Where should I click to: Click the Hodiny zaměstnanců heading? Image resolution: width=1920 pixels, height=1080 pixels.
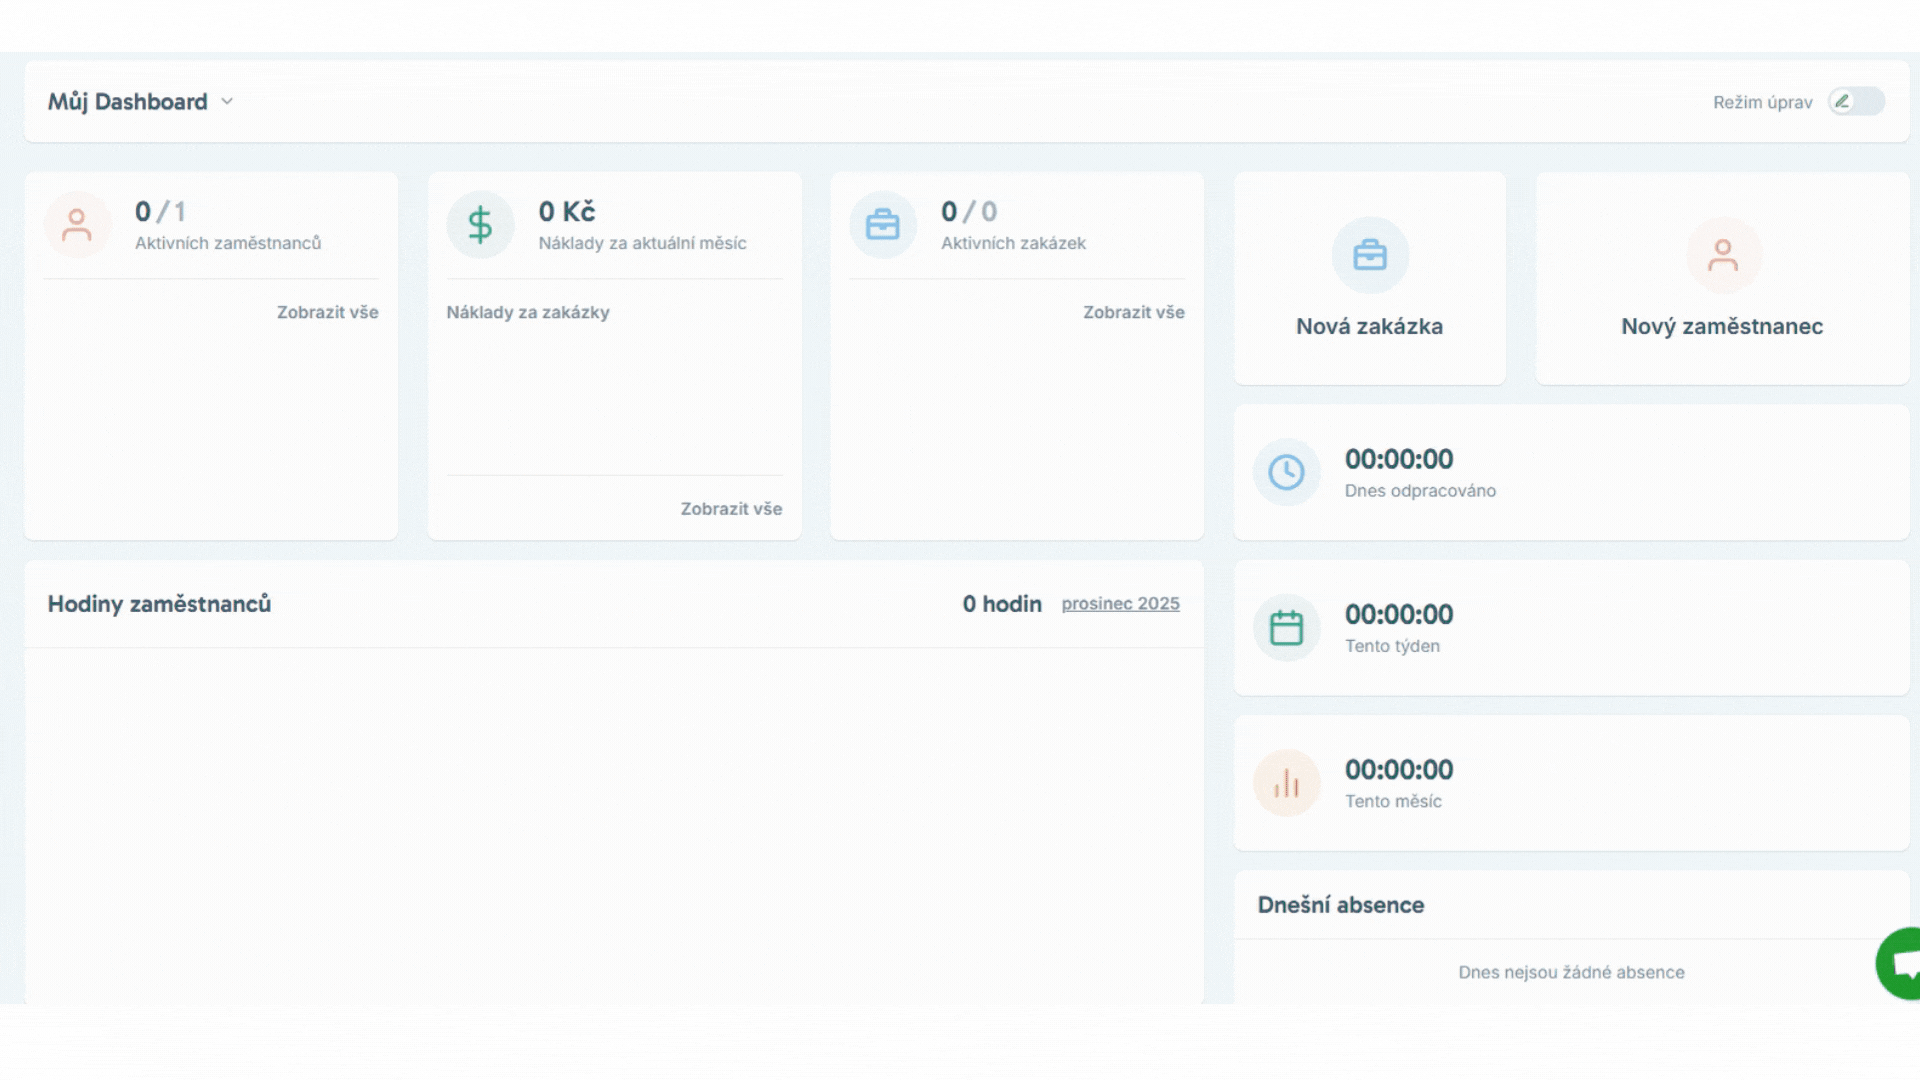point(159,604)
